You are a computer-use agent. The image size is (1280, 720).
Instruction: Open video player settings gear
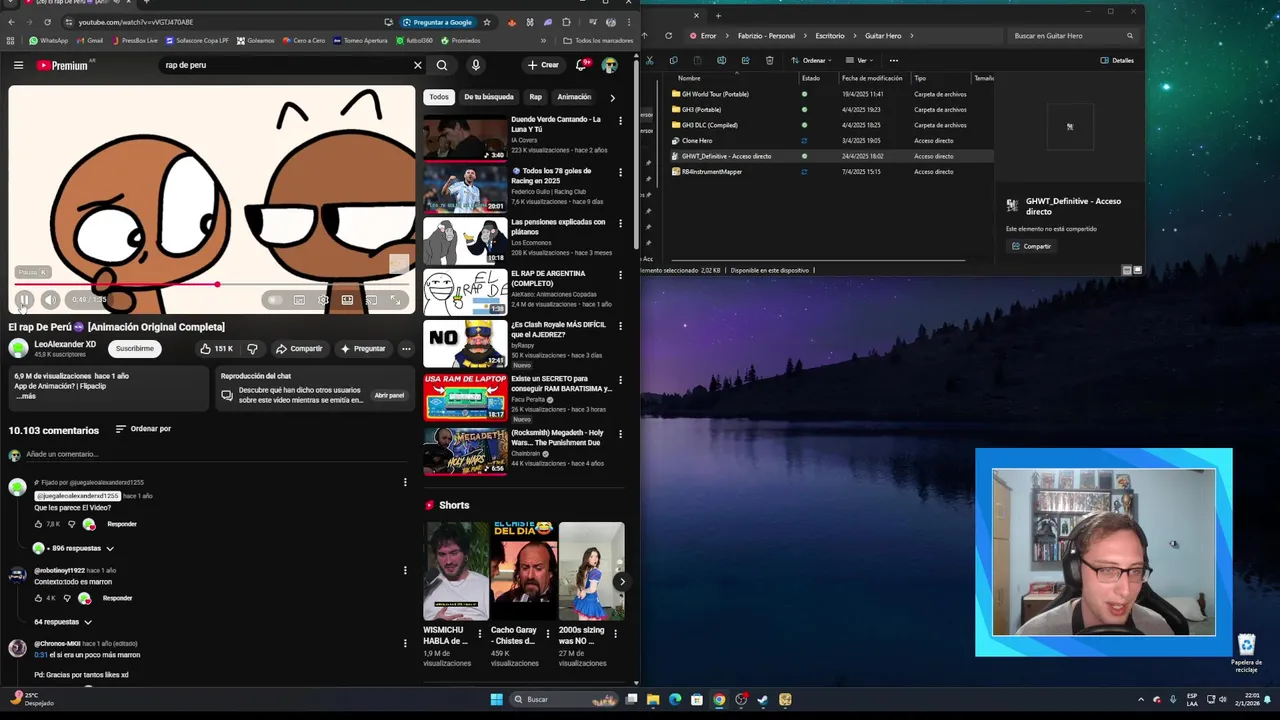[x=323, y=300]
